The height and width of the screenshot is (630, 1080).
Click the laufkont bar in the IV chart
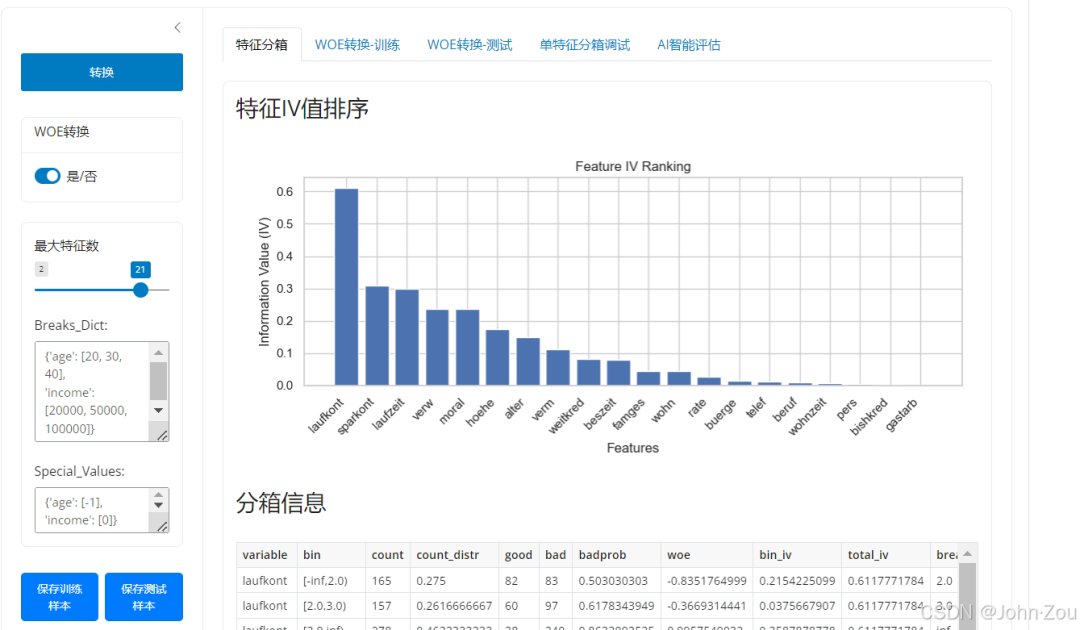click(x=346, y=286)
